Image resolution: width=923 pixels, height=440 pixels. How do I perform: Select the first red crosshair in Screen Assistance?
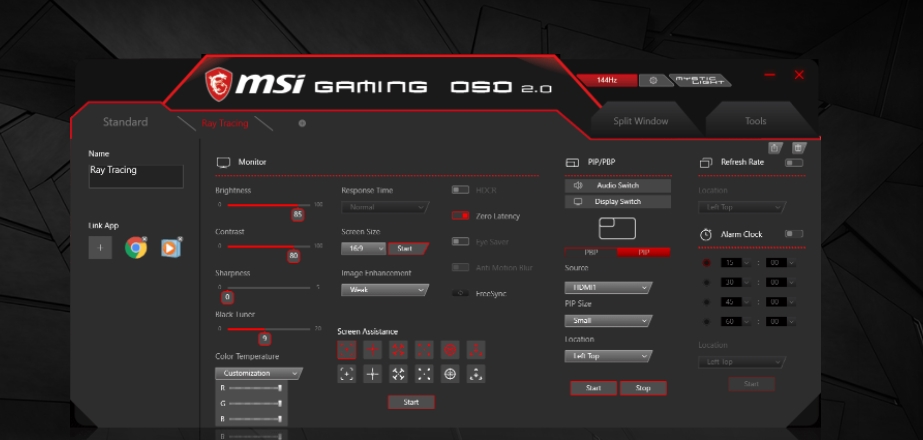(346, 349)
